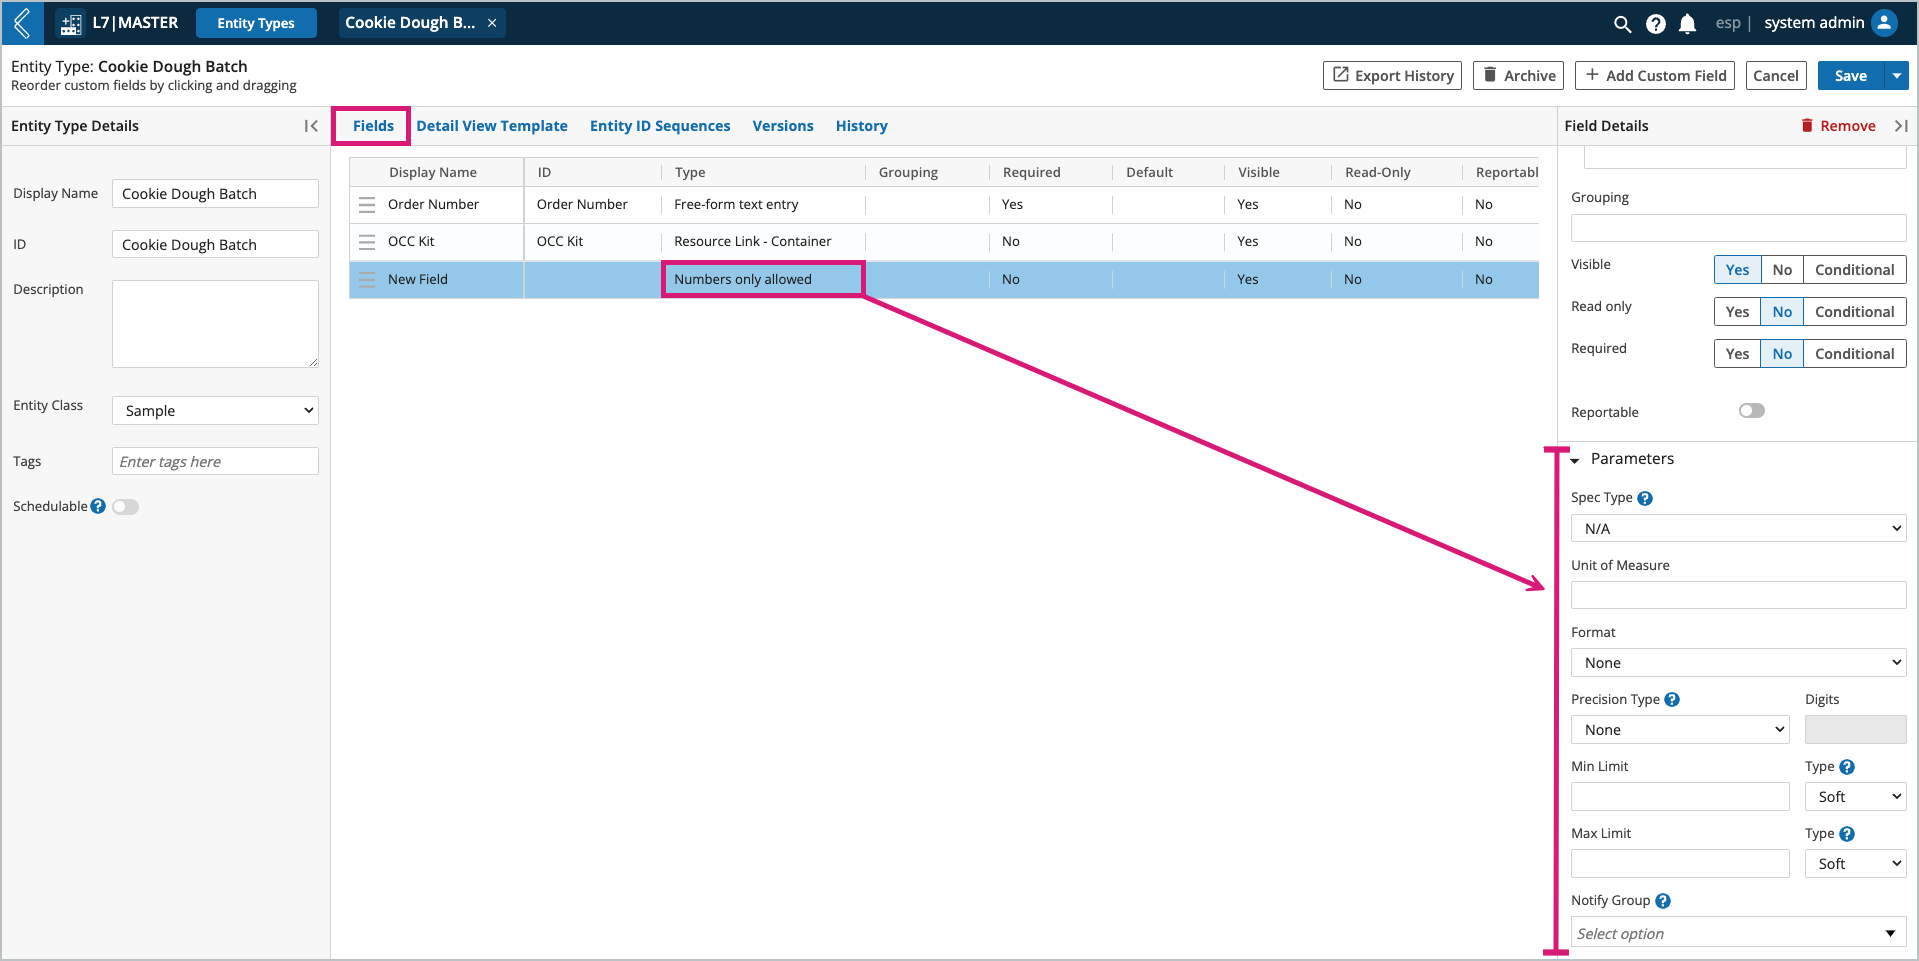Show help for Notify Group

tap(1663, 901)
